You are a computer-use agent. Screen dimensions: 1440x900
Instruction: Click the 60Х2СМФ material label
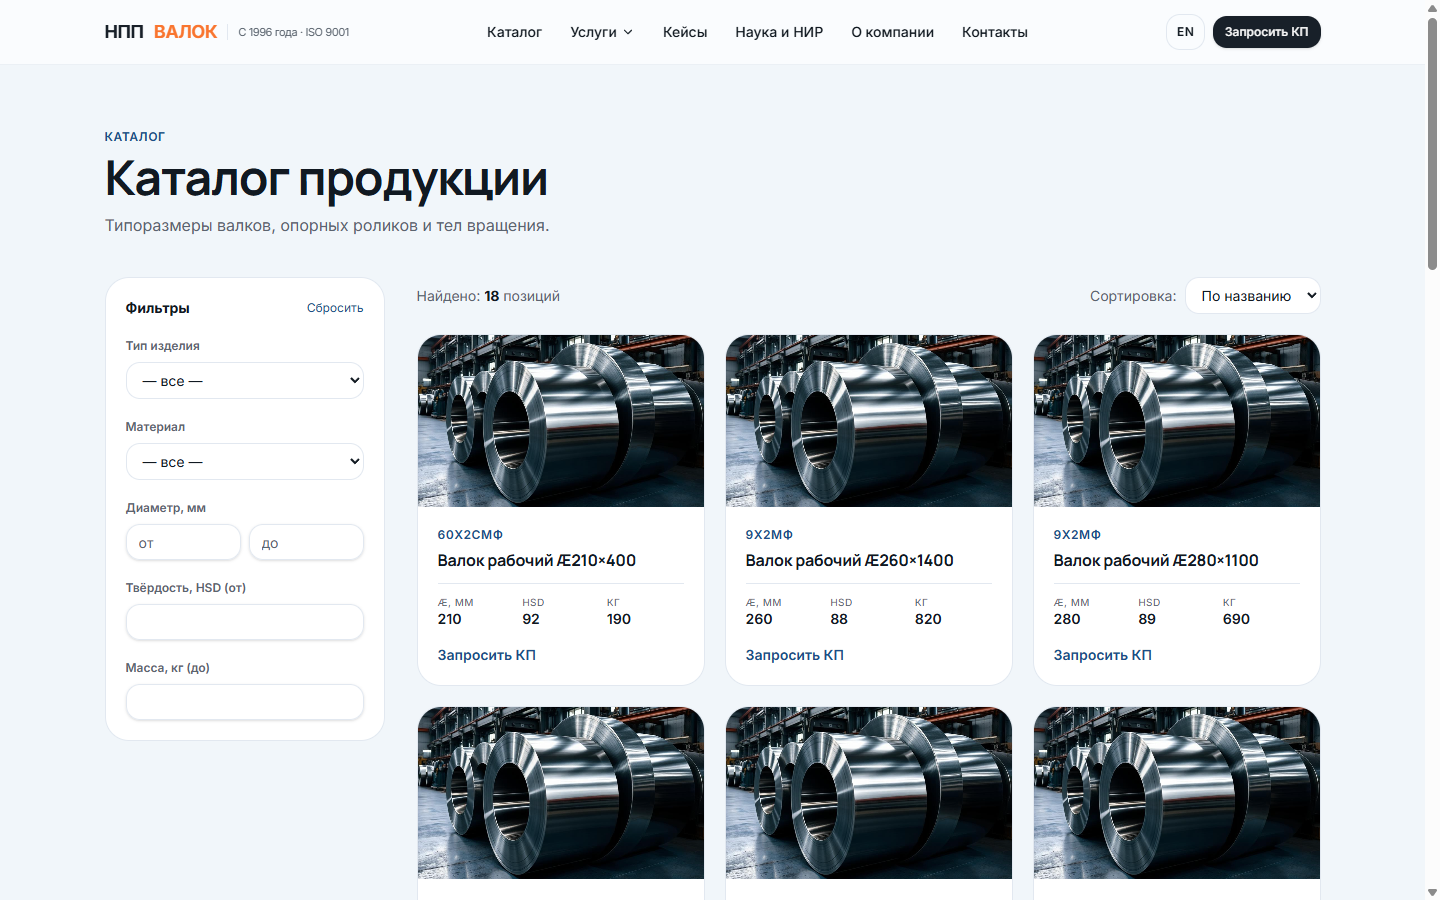(470, 535)
